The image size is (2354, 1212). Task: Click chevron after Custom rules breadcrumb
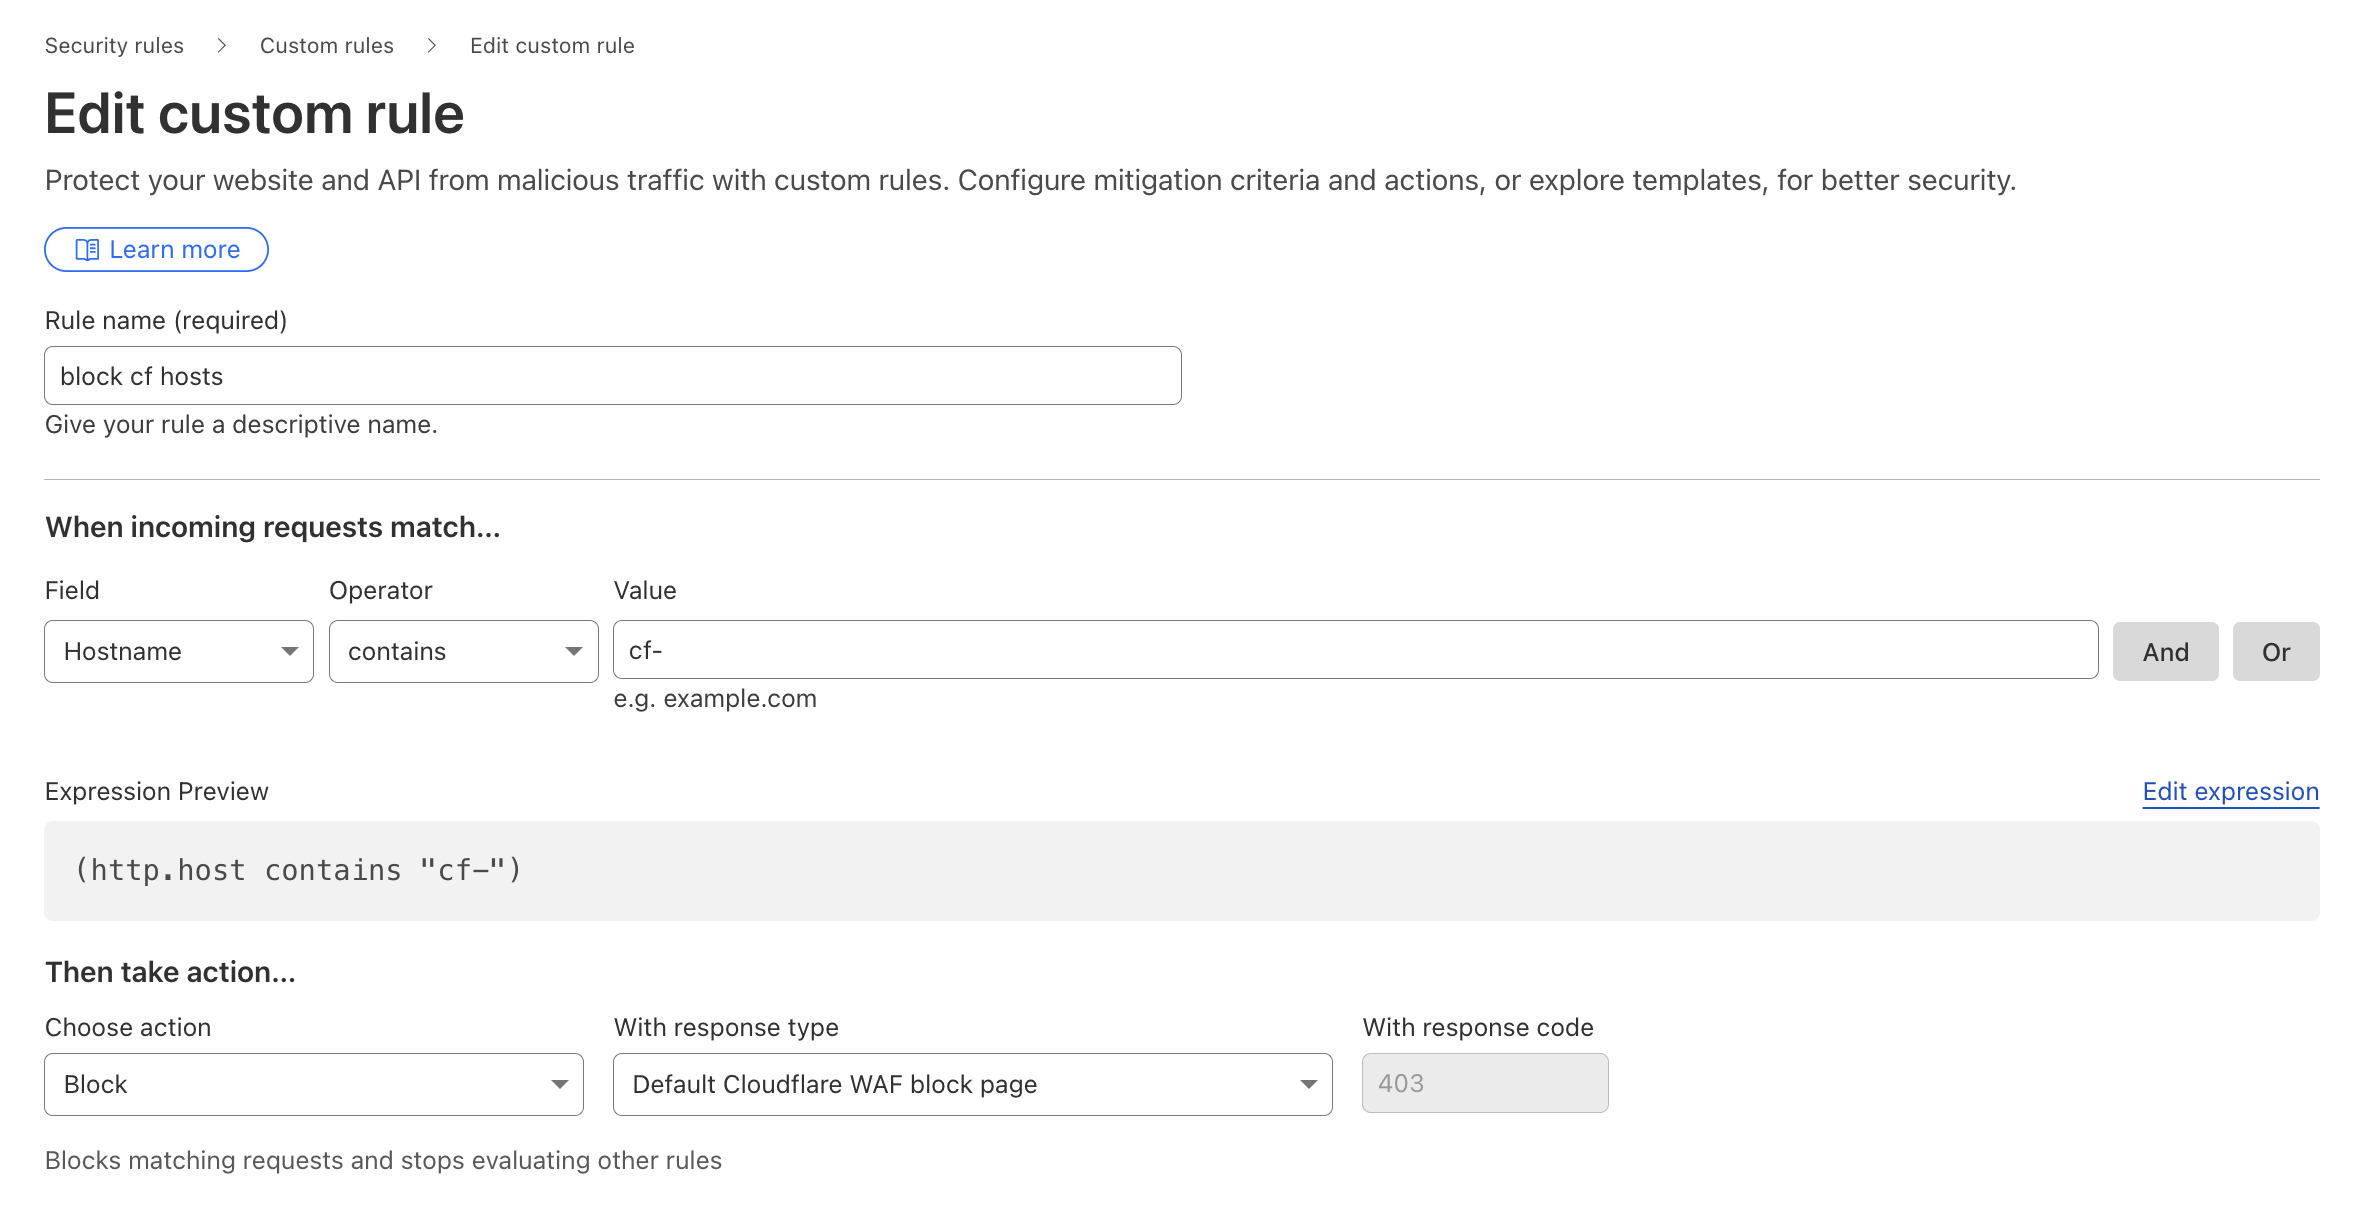432,46
